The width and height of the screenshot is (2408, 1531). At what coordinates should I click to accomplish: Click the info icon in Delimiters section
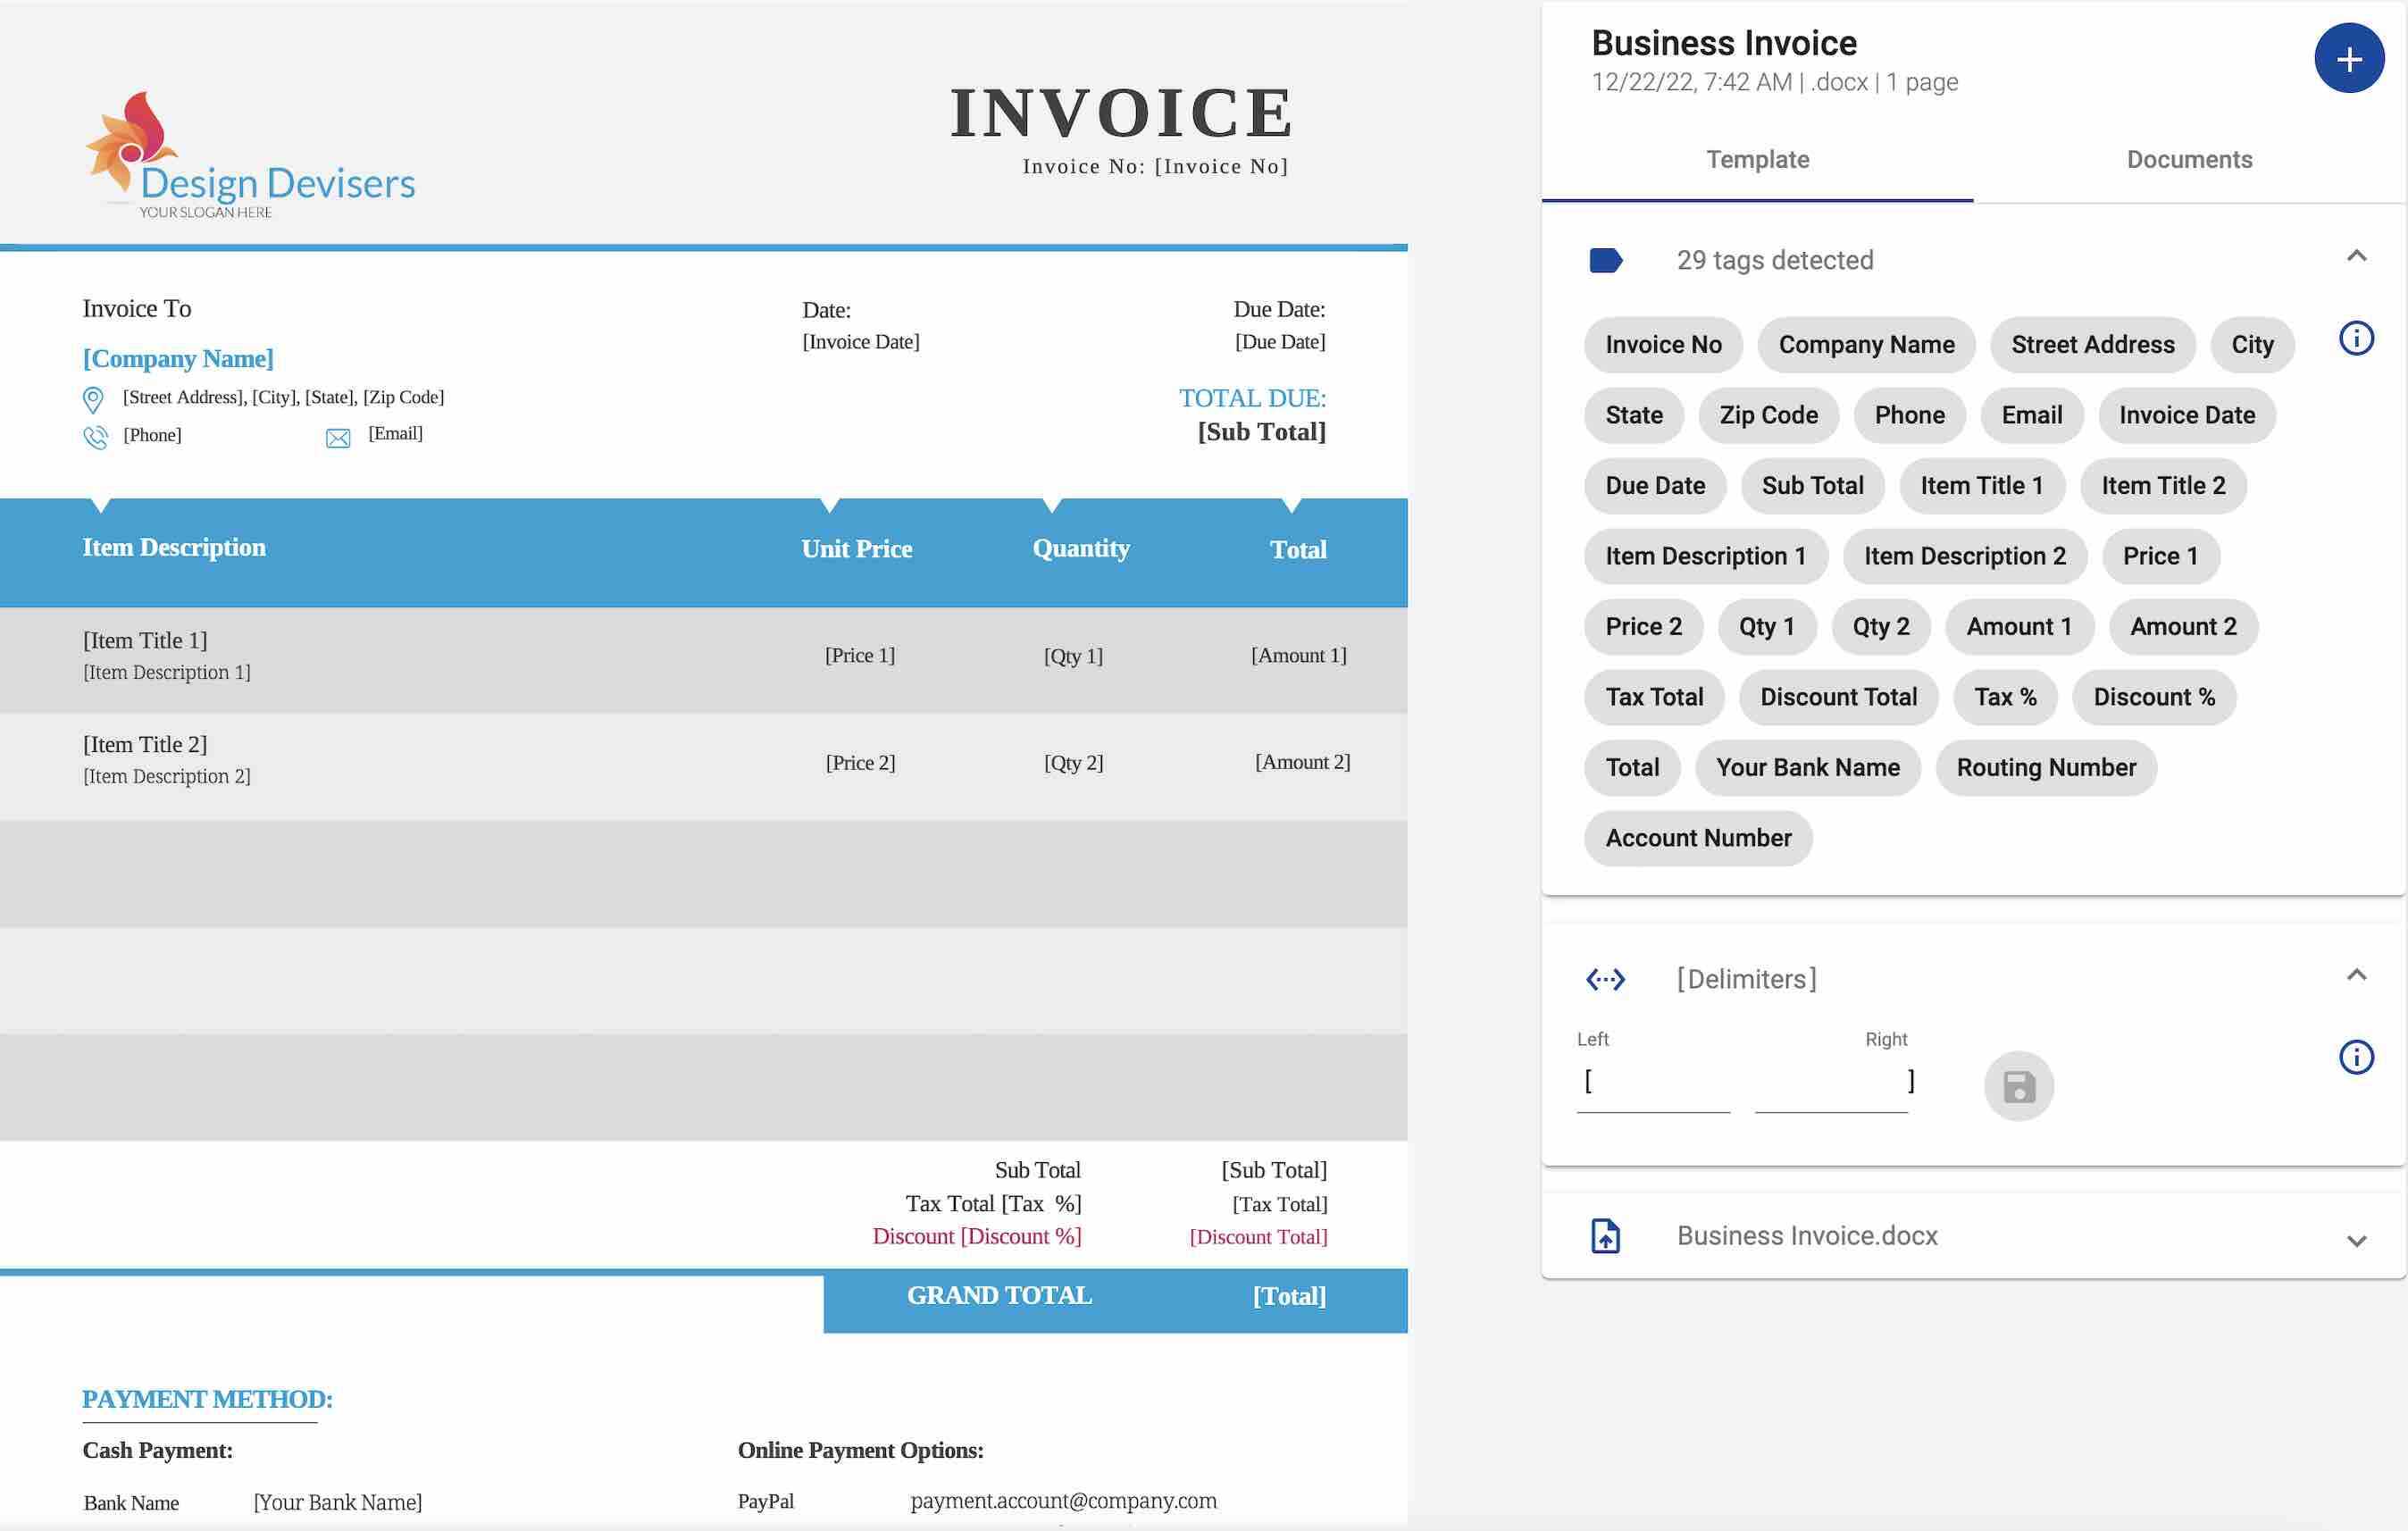(2355, 1057)
